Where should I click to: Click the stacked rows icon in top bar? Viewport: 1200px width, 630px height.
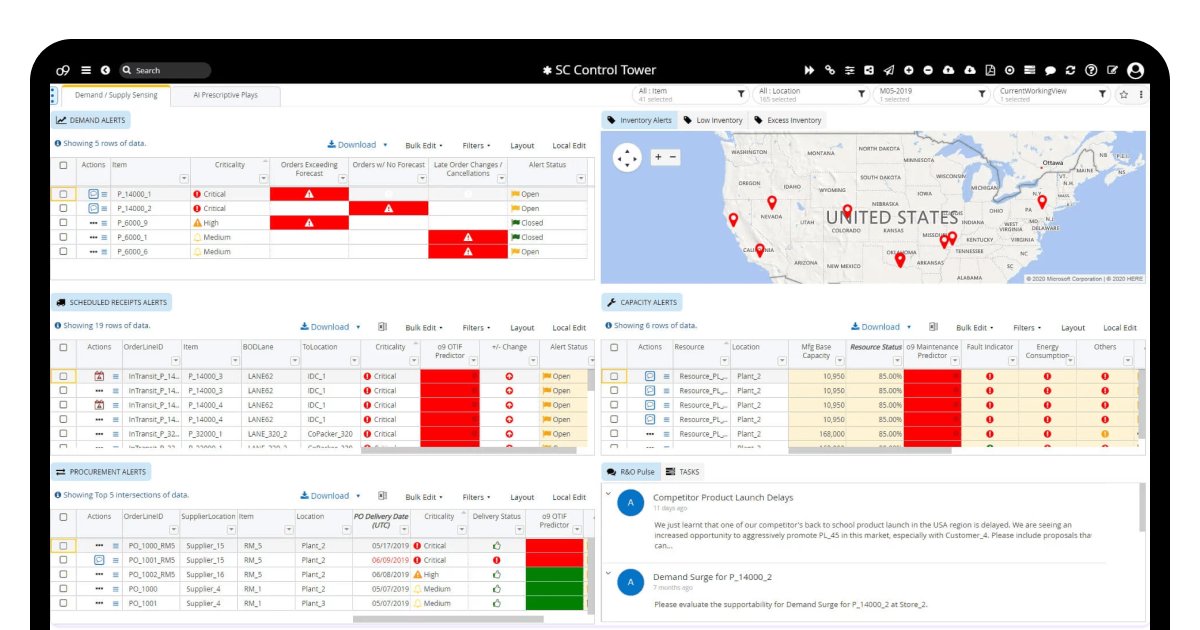point(1030,70)
